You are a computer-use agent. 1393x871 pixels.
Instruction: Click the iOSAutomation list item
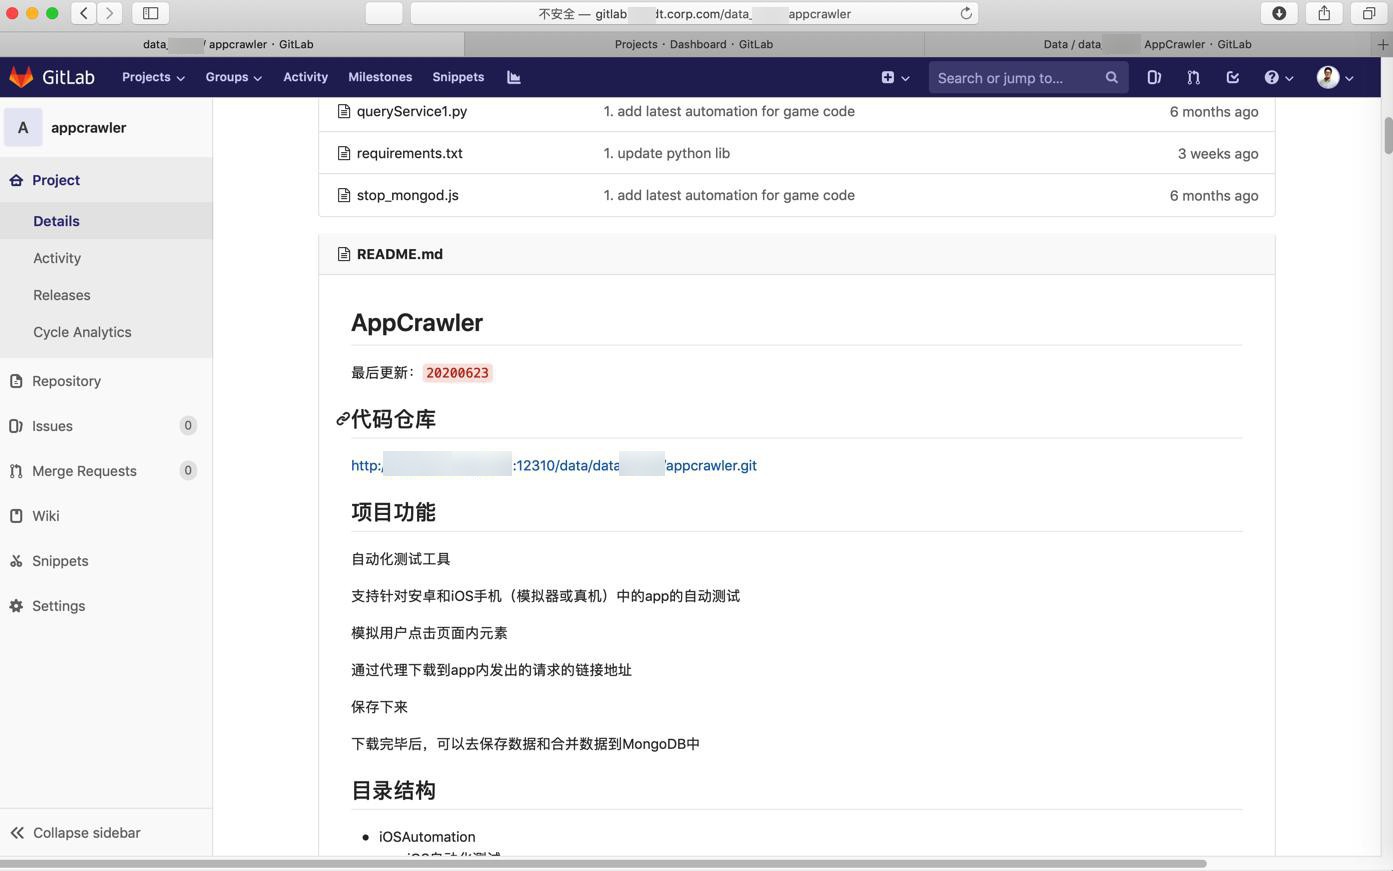coord(427,837)
